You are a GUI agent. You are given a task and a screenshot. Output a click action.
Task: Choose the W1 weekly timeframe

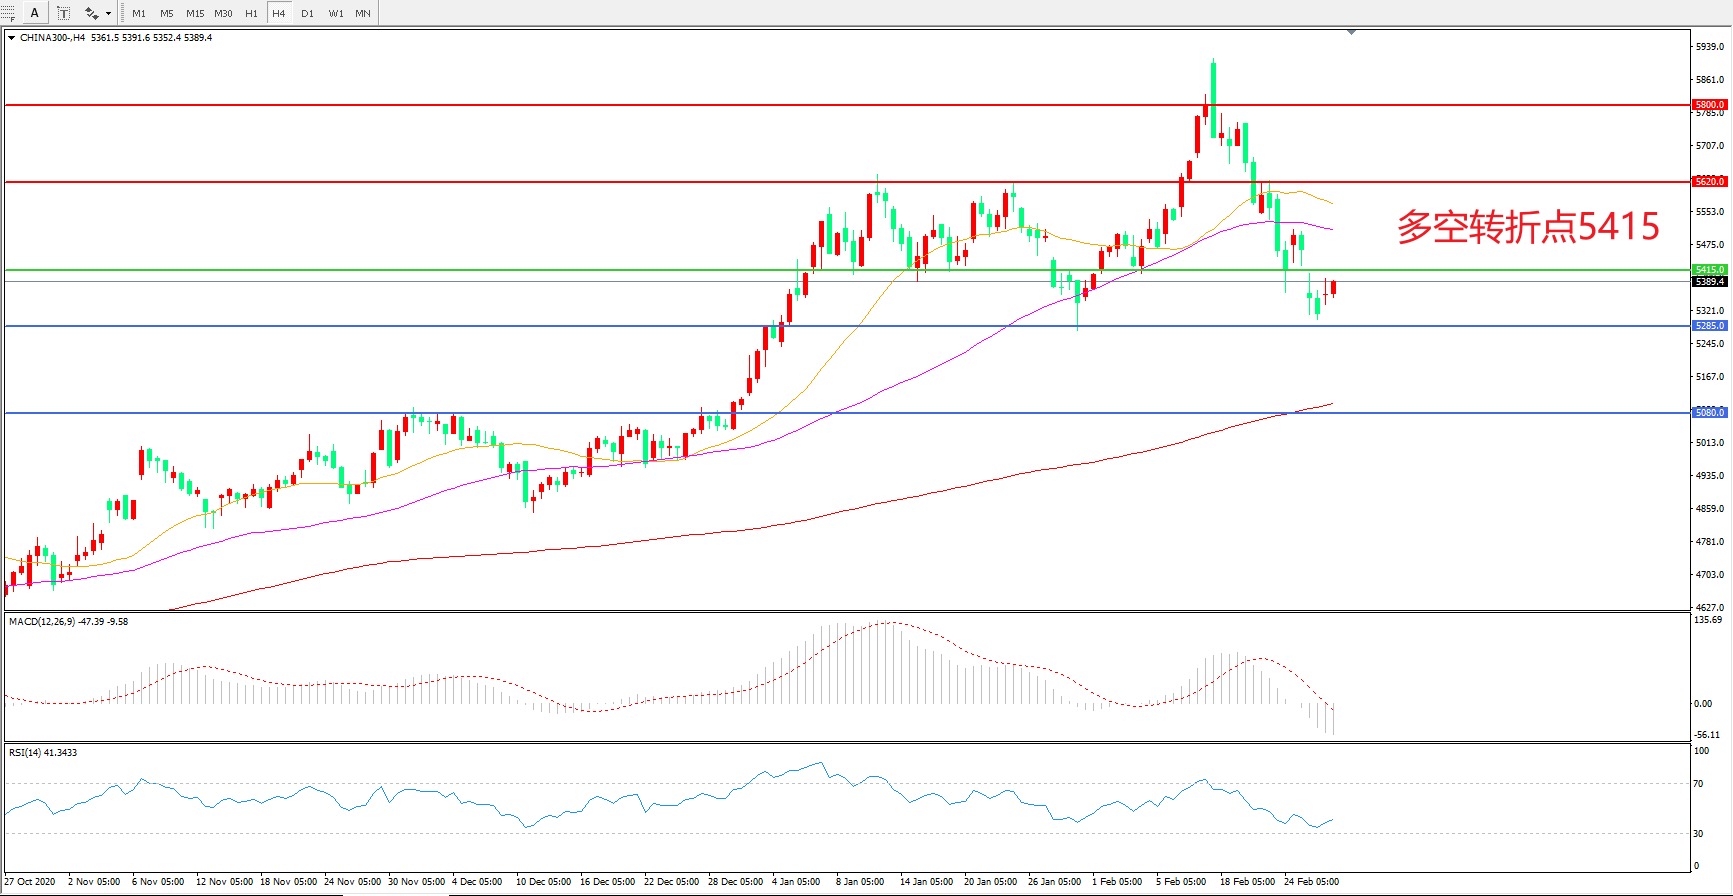(x=336, y=13)
